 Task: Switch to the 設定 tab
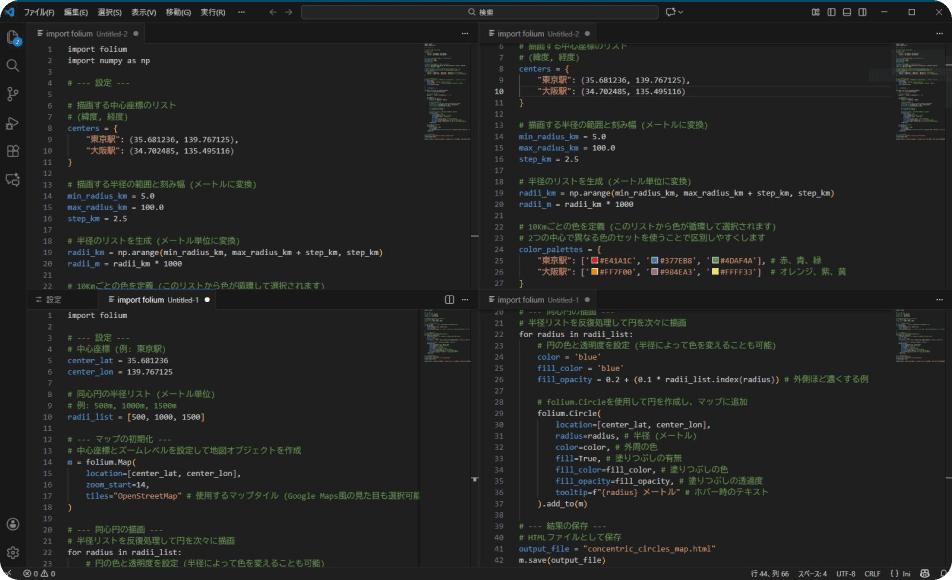coord(53,300)
